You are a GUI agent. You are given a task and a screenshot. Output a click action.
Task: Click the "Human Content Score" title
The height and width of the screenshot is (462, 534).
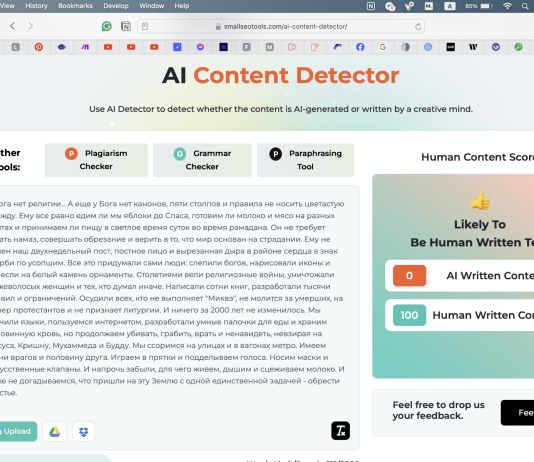pyautogui.click(x=477, y=157)
